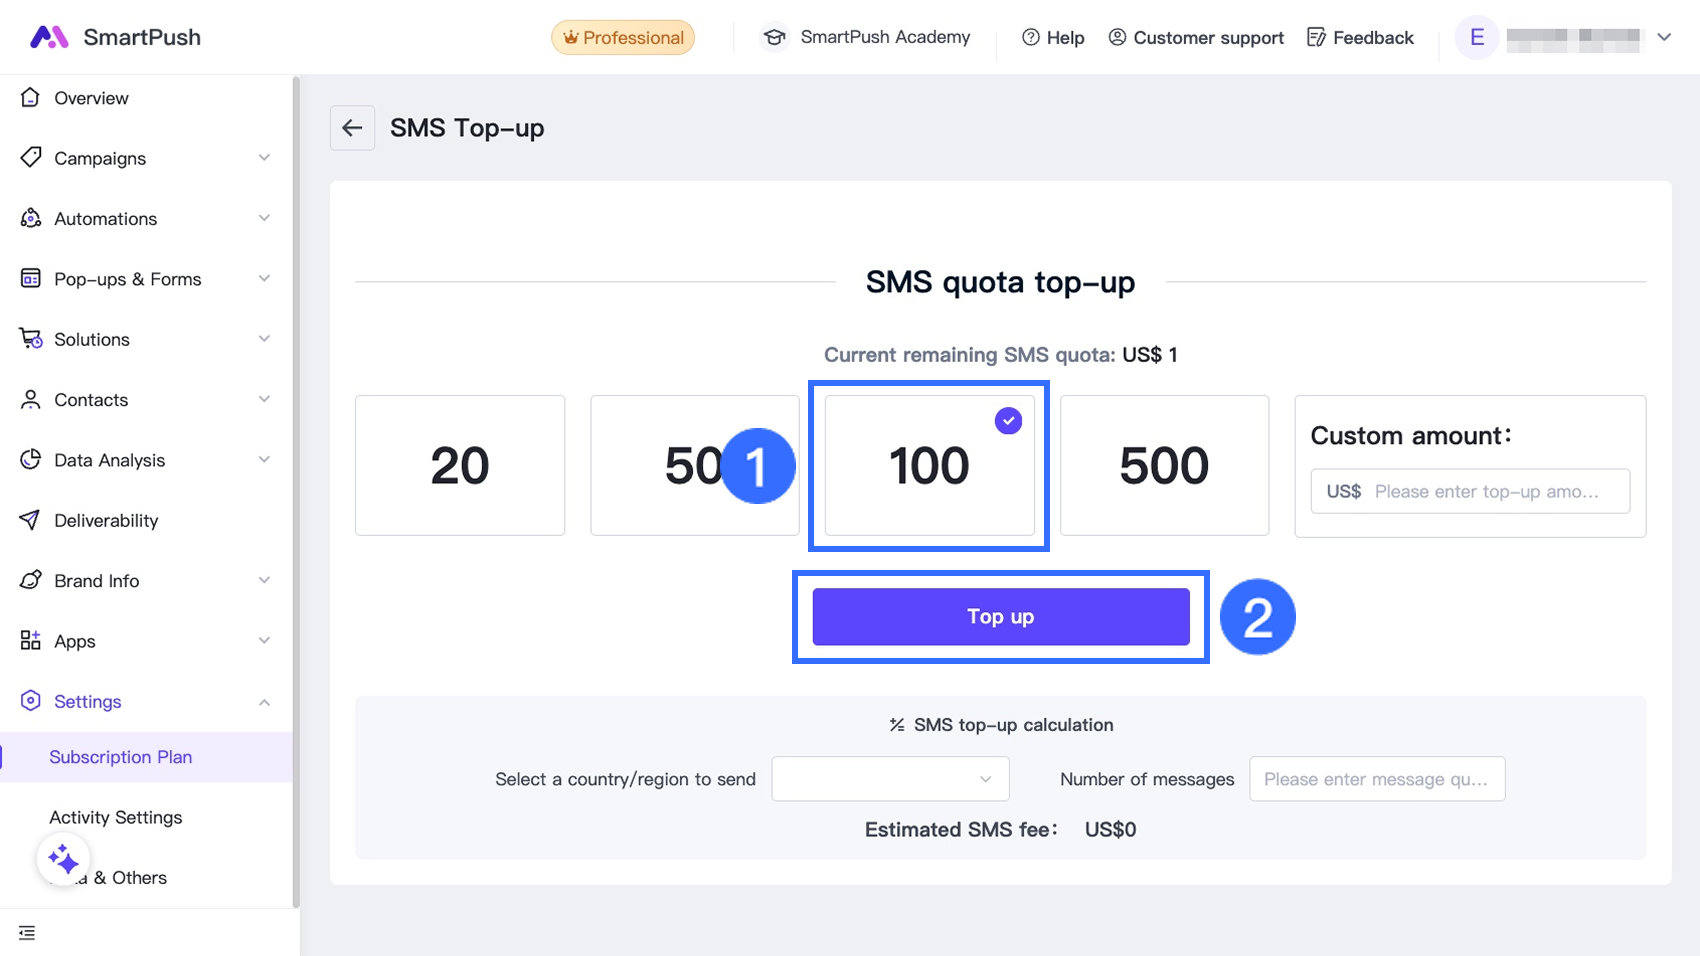Go to Activity Settings in sidebar
This screenshot has height=956, width=1700.
coord(116,817)
